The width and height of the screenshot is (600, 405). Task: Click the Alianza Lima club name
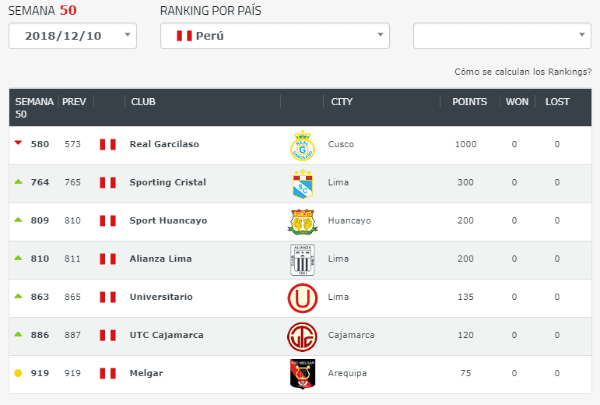click(161, 258)
